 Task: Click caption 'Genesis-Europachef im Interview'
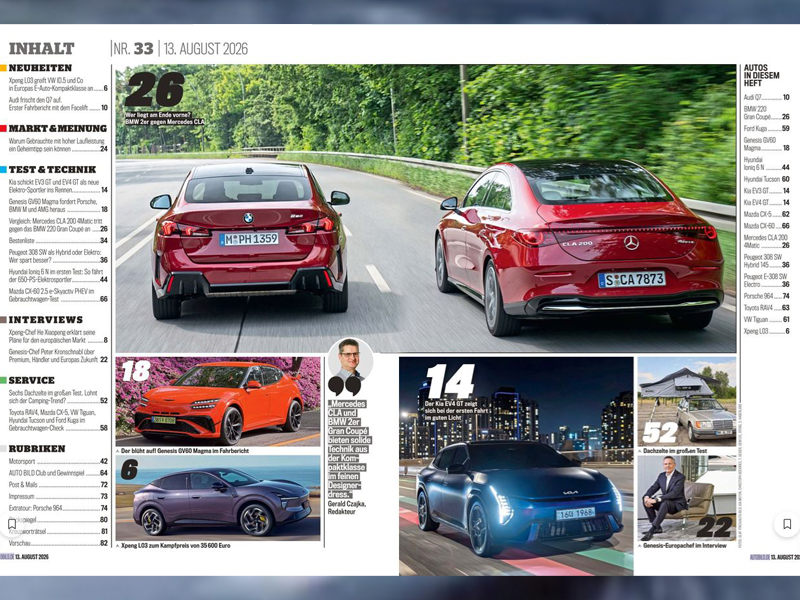tap(685, 545)
